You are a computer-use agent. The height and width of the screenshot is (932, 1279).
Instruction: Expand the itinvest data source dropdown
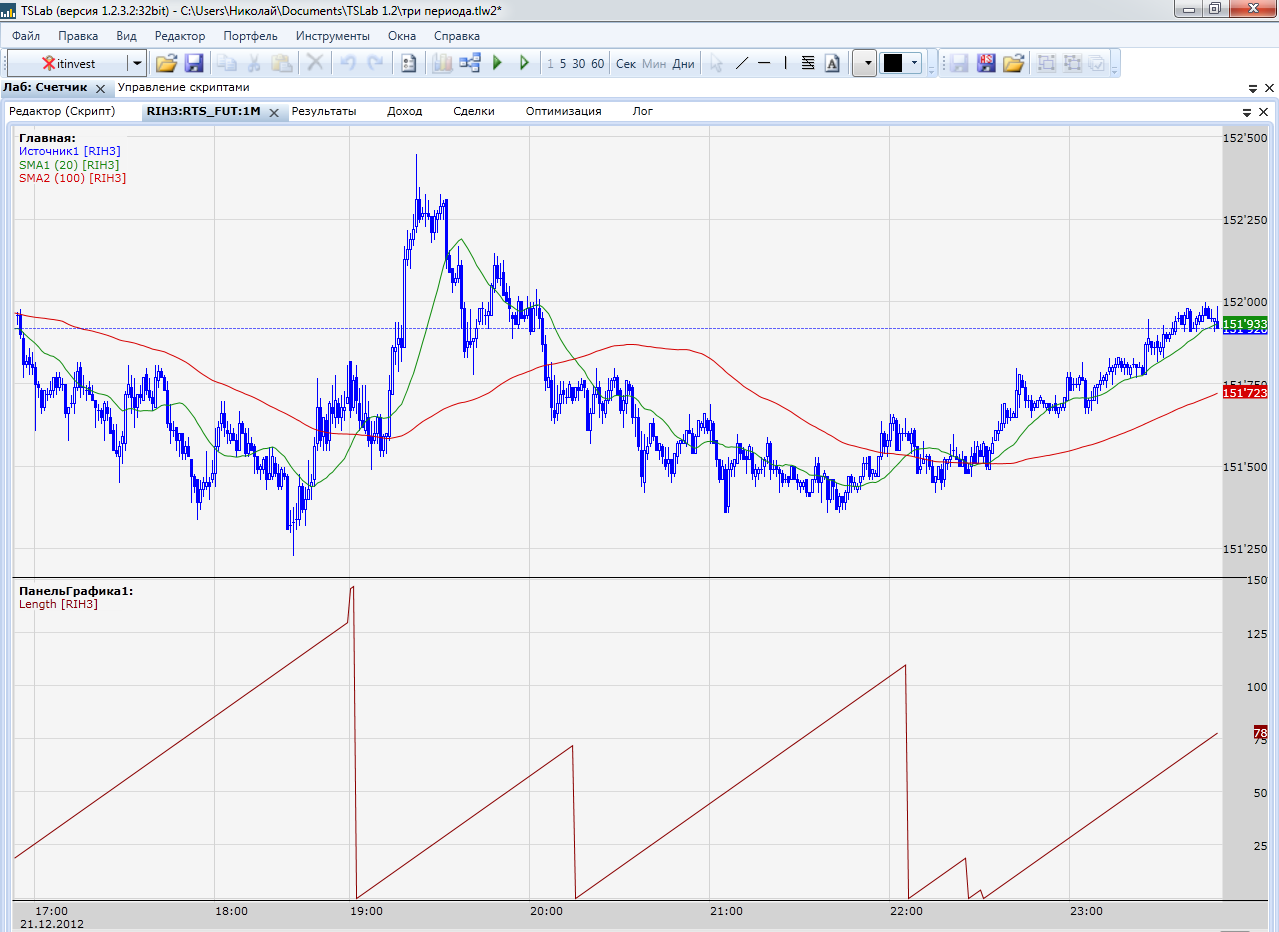pyautogui.click(x=136, y=63)
